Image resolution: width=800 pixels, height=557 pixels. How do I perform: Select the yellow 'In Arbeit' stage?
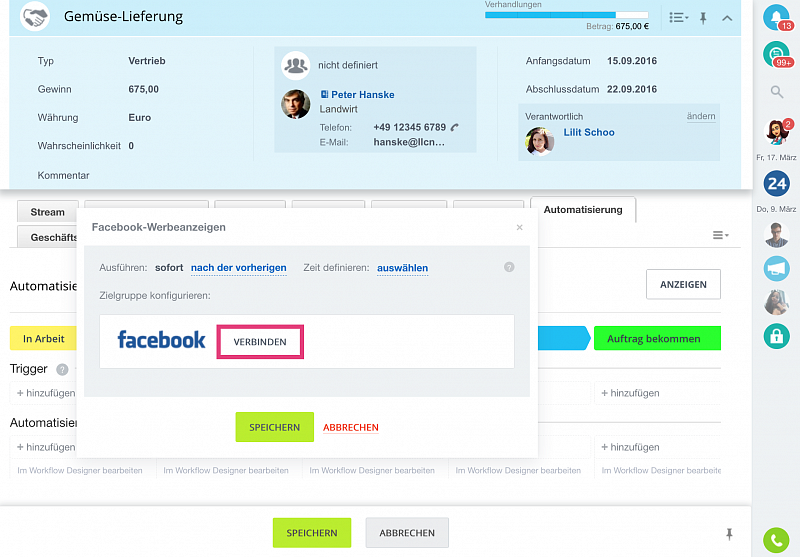(43, 339)
